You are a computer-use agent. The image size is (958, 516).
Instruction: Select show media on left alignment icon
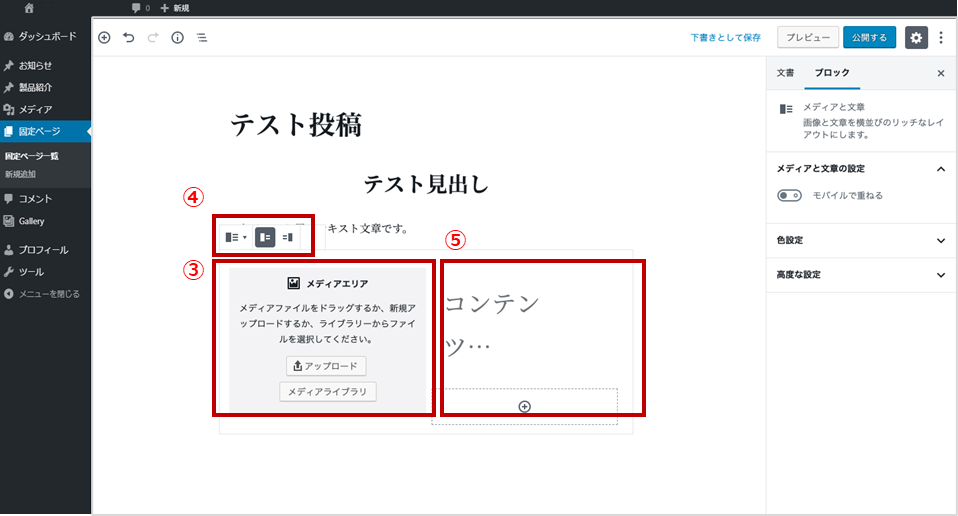tap(265, 237)
